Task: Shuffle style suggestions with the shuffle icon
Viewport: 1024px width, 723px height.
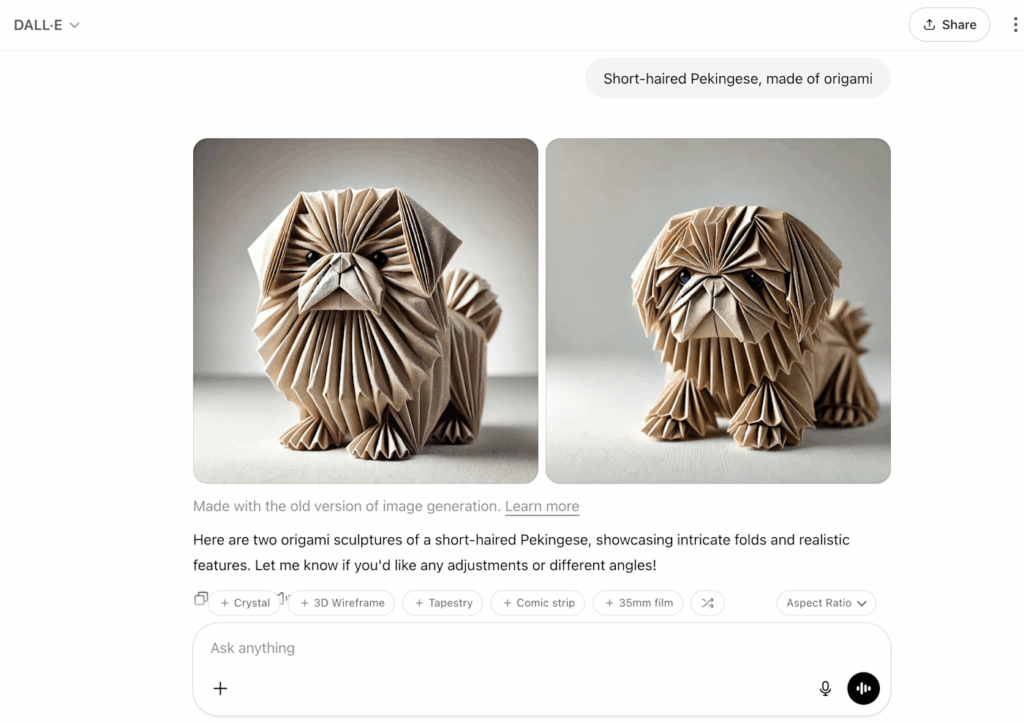Action: pos(707,603)
